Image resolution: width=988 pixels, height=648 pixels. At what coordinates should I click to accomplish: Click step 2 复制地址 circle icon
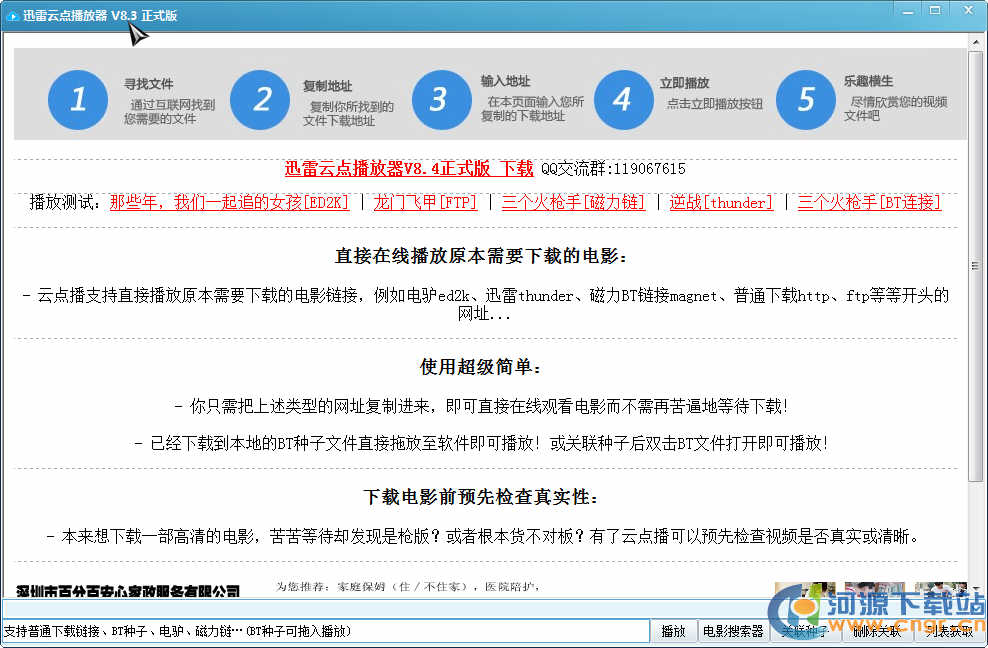[260, 100]
